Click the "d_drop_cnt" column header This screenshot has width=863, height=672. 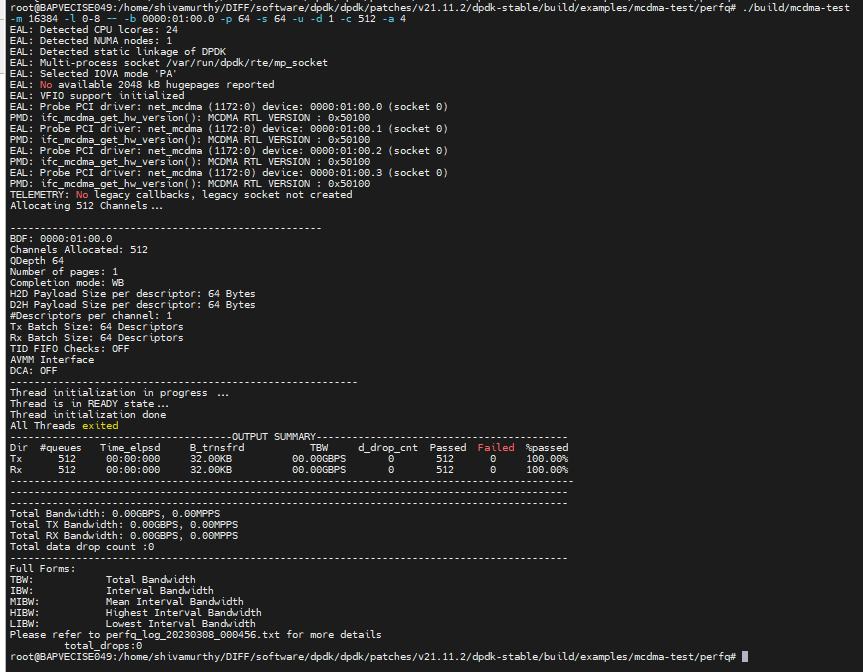point(388,448)
